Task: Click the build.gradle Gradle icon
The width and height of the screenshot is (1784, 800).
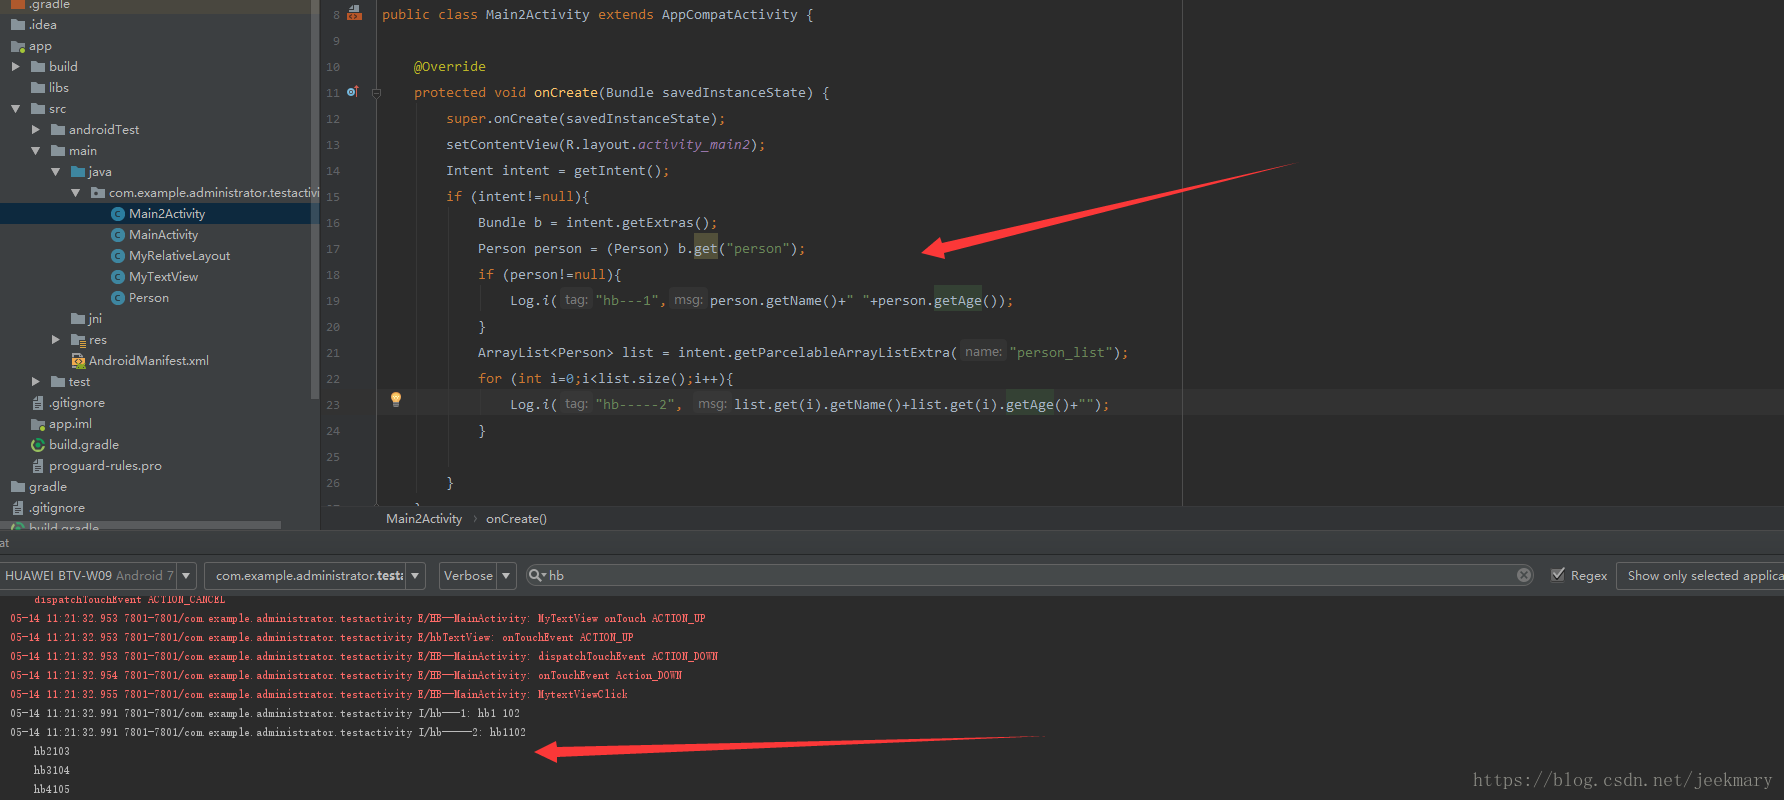Action: pyautogui.click(x=38, y=445)
